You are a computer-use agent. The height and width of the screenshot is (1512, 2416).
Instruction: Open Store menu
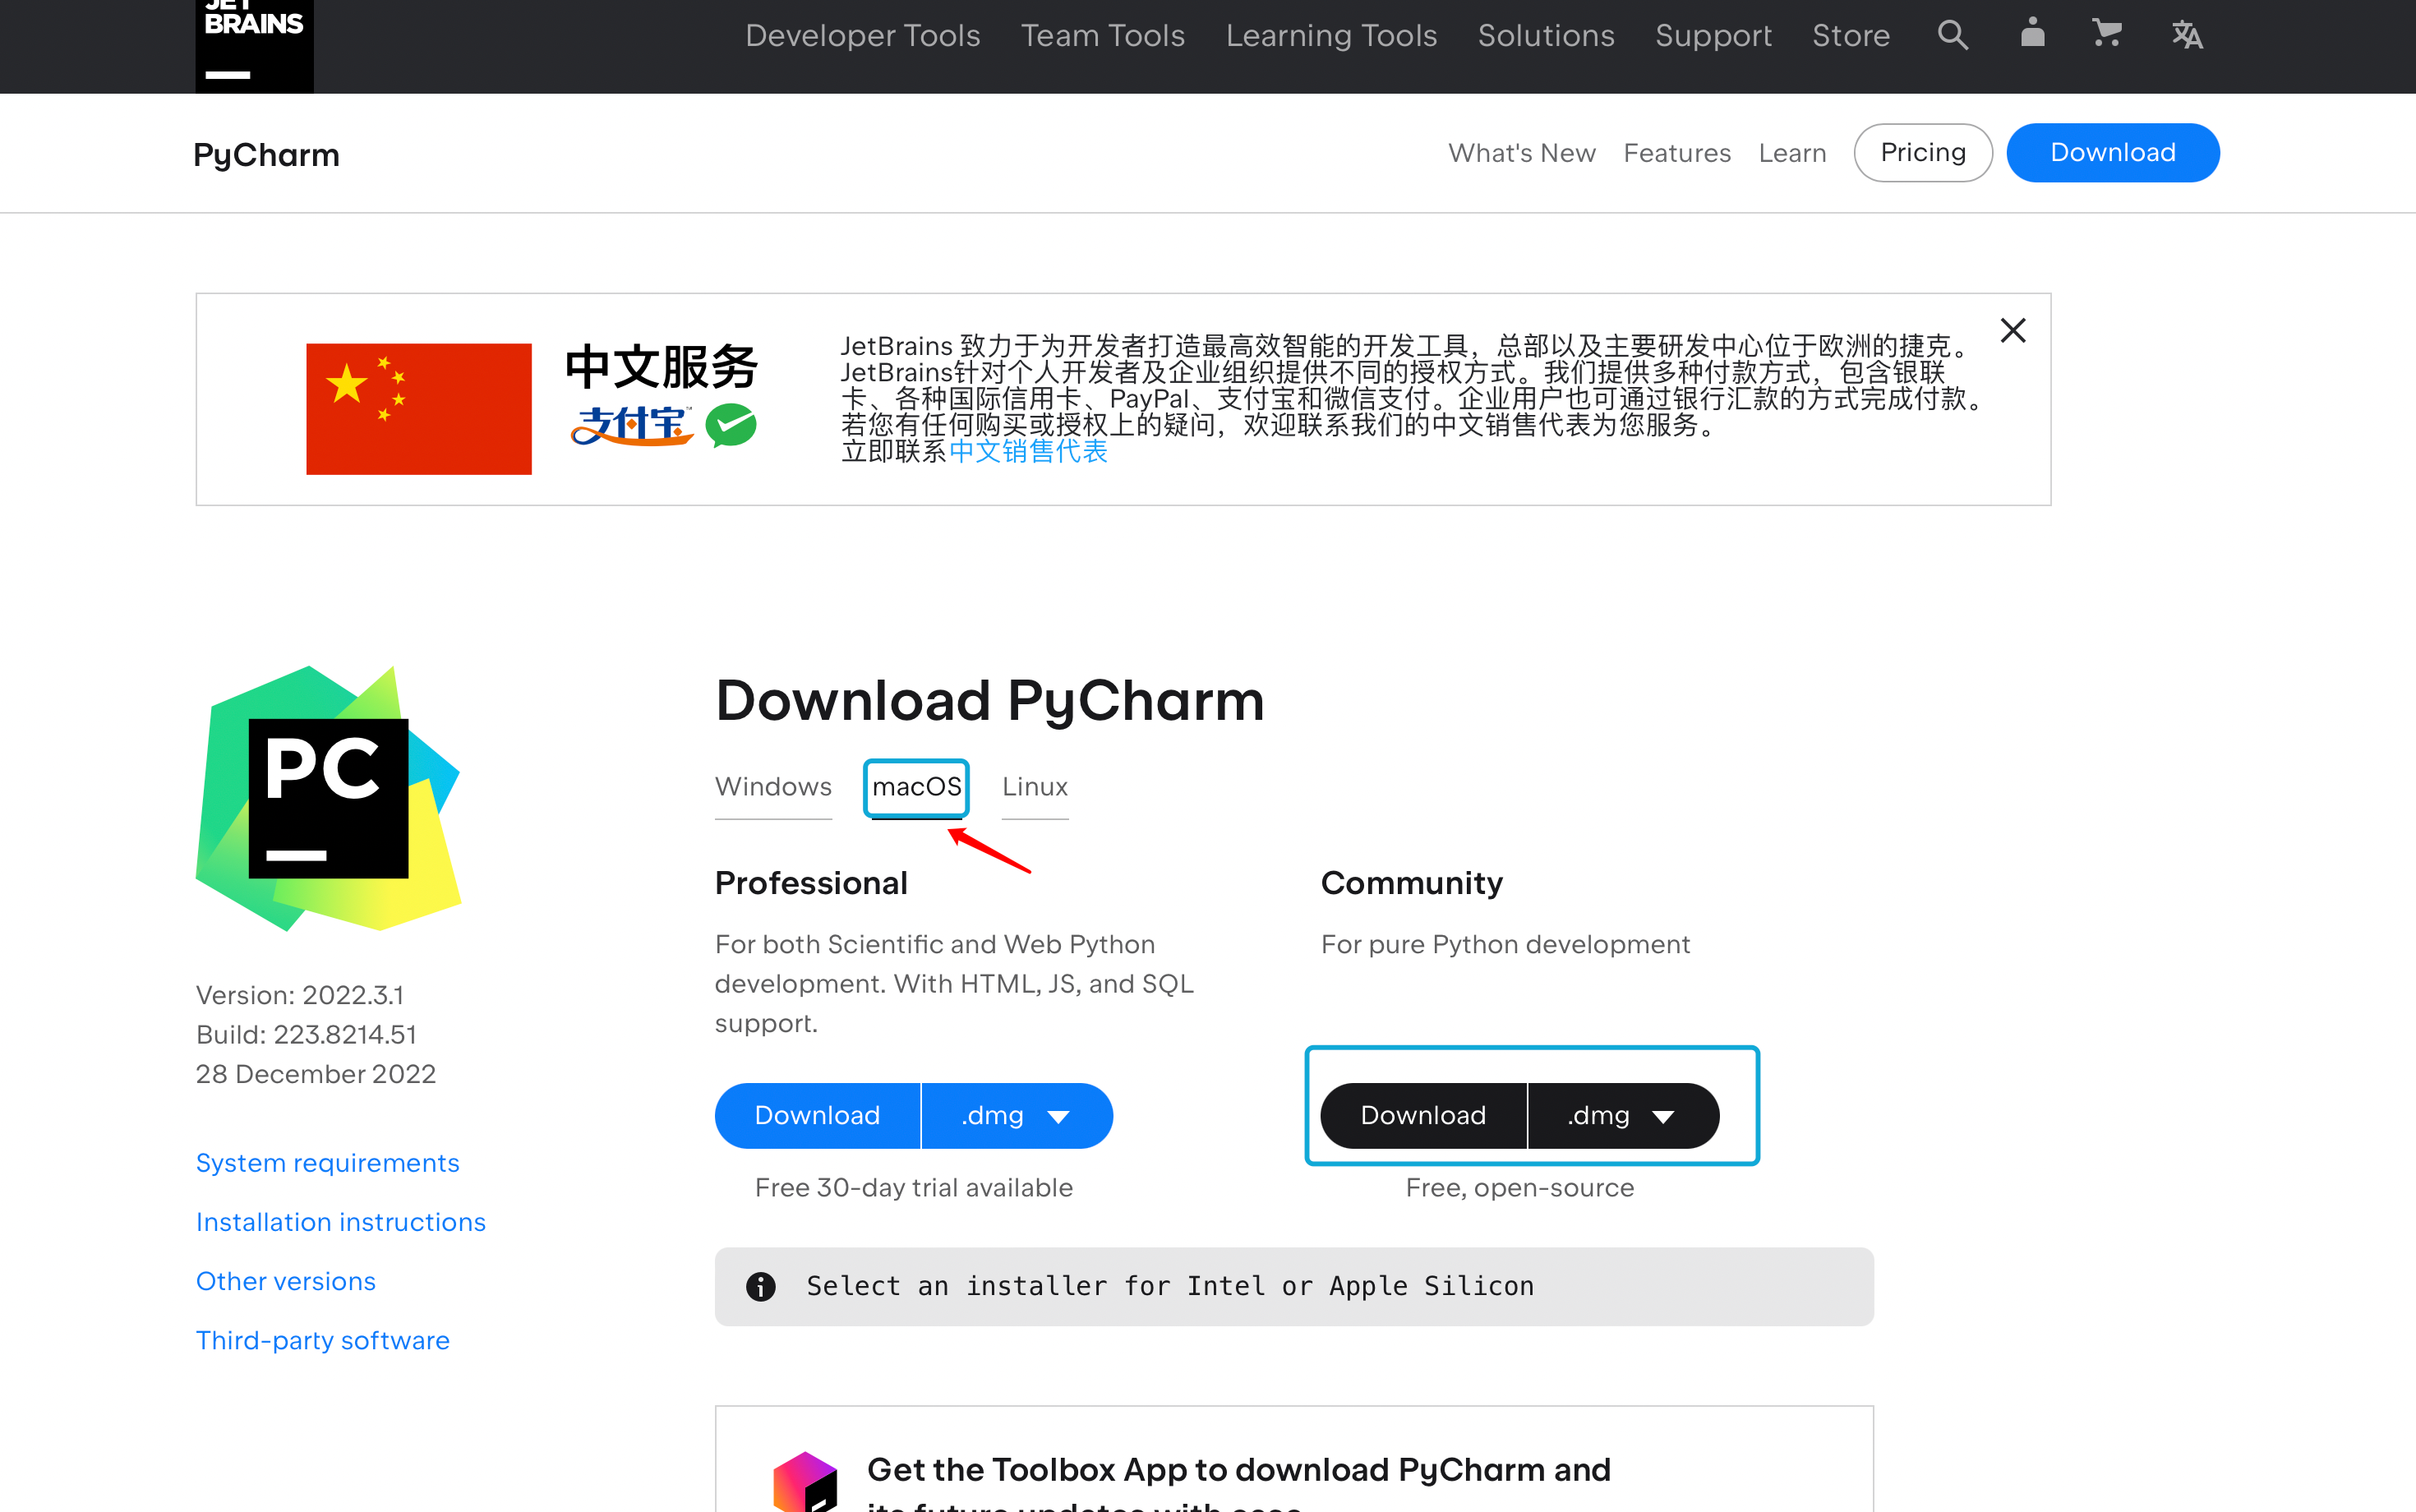1851,36
